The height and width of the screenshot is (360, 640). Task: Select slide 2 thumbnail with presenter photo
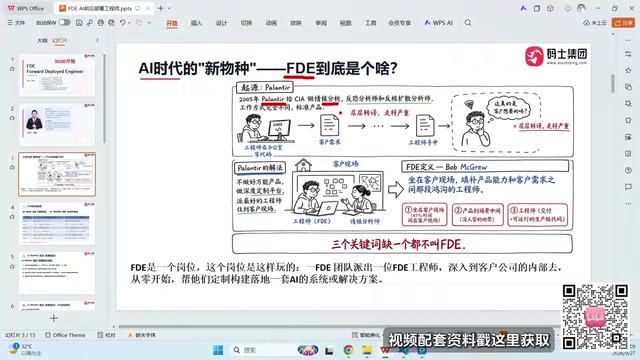coord(57,124)
